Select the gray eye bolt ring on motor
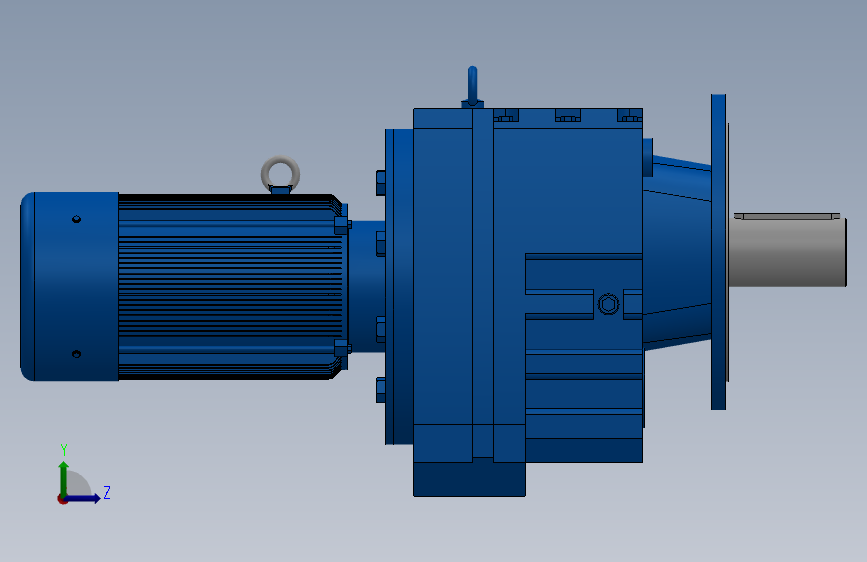 coord(280,173)
